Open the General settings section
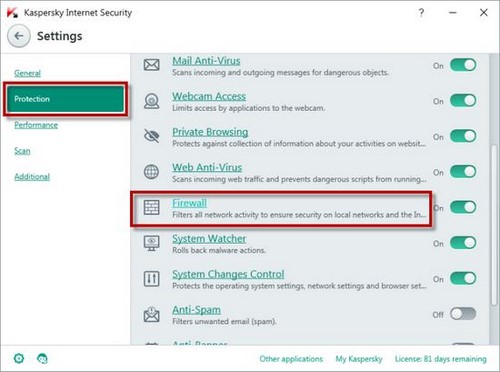 27,73
